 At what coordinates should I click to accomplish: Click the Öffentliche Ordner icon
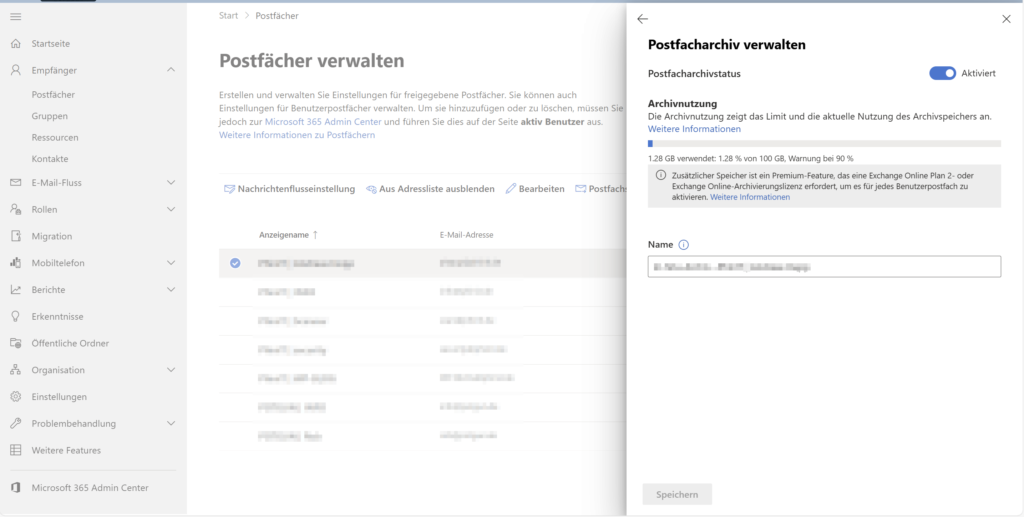15,343
